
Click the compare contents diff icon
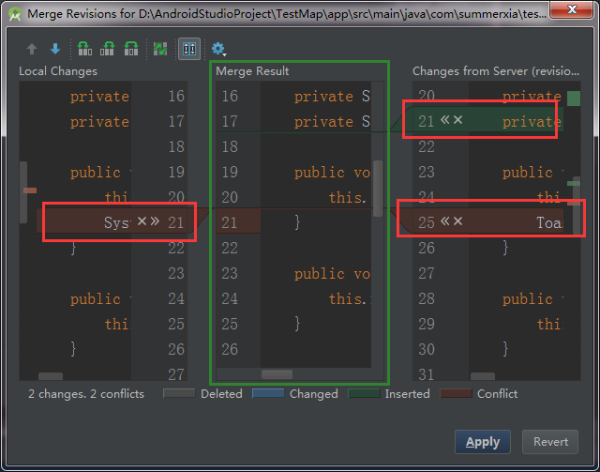point(160,49)
